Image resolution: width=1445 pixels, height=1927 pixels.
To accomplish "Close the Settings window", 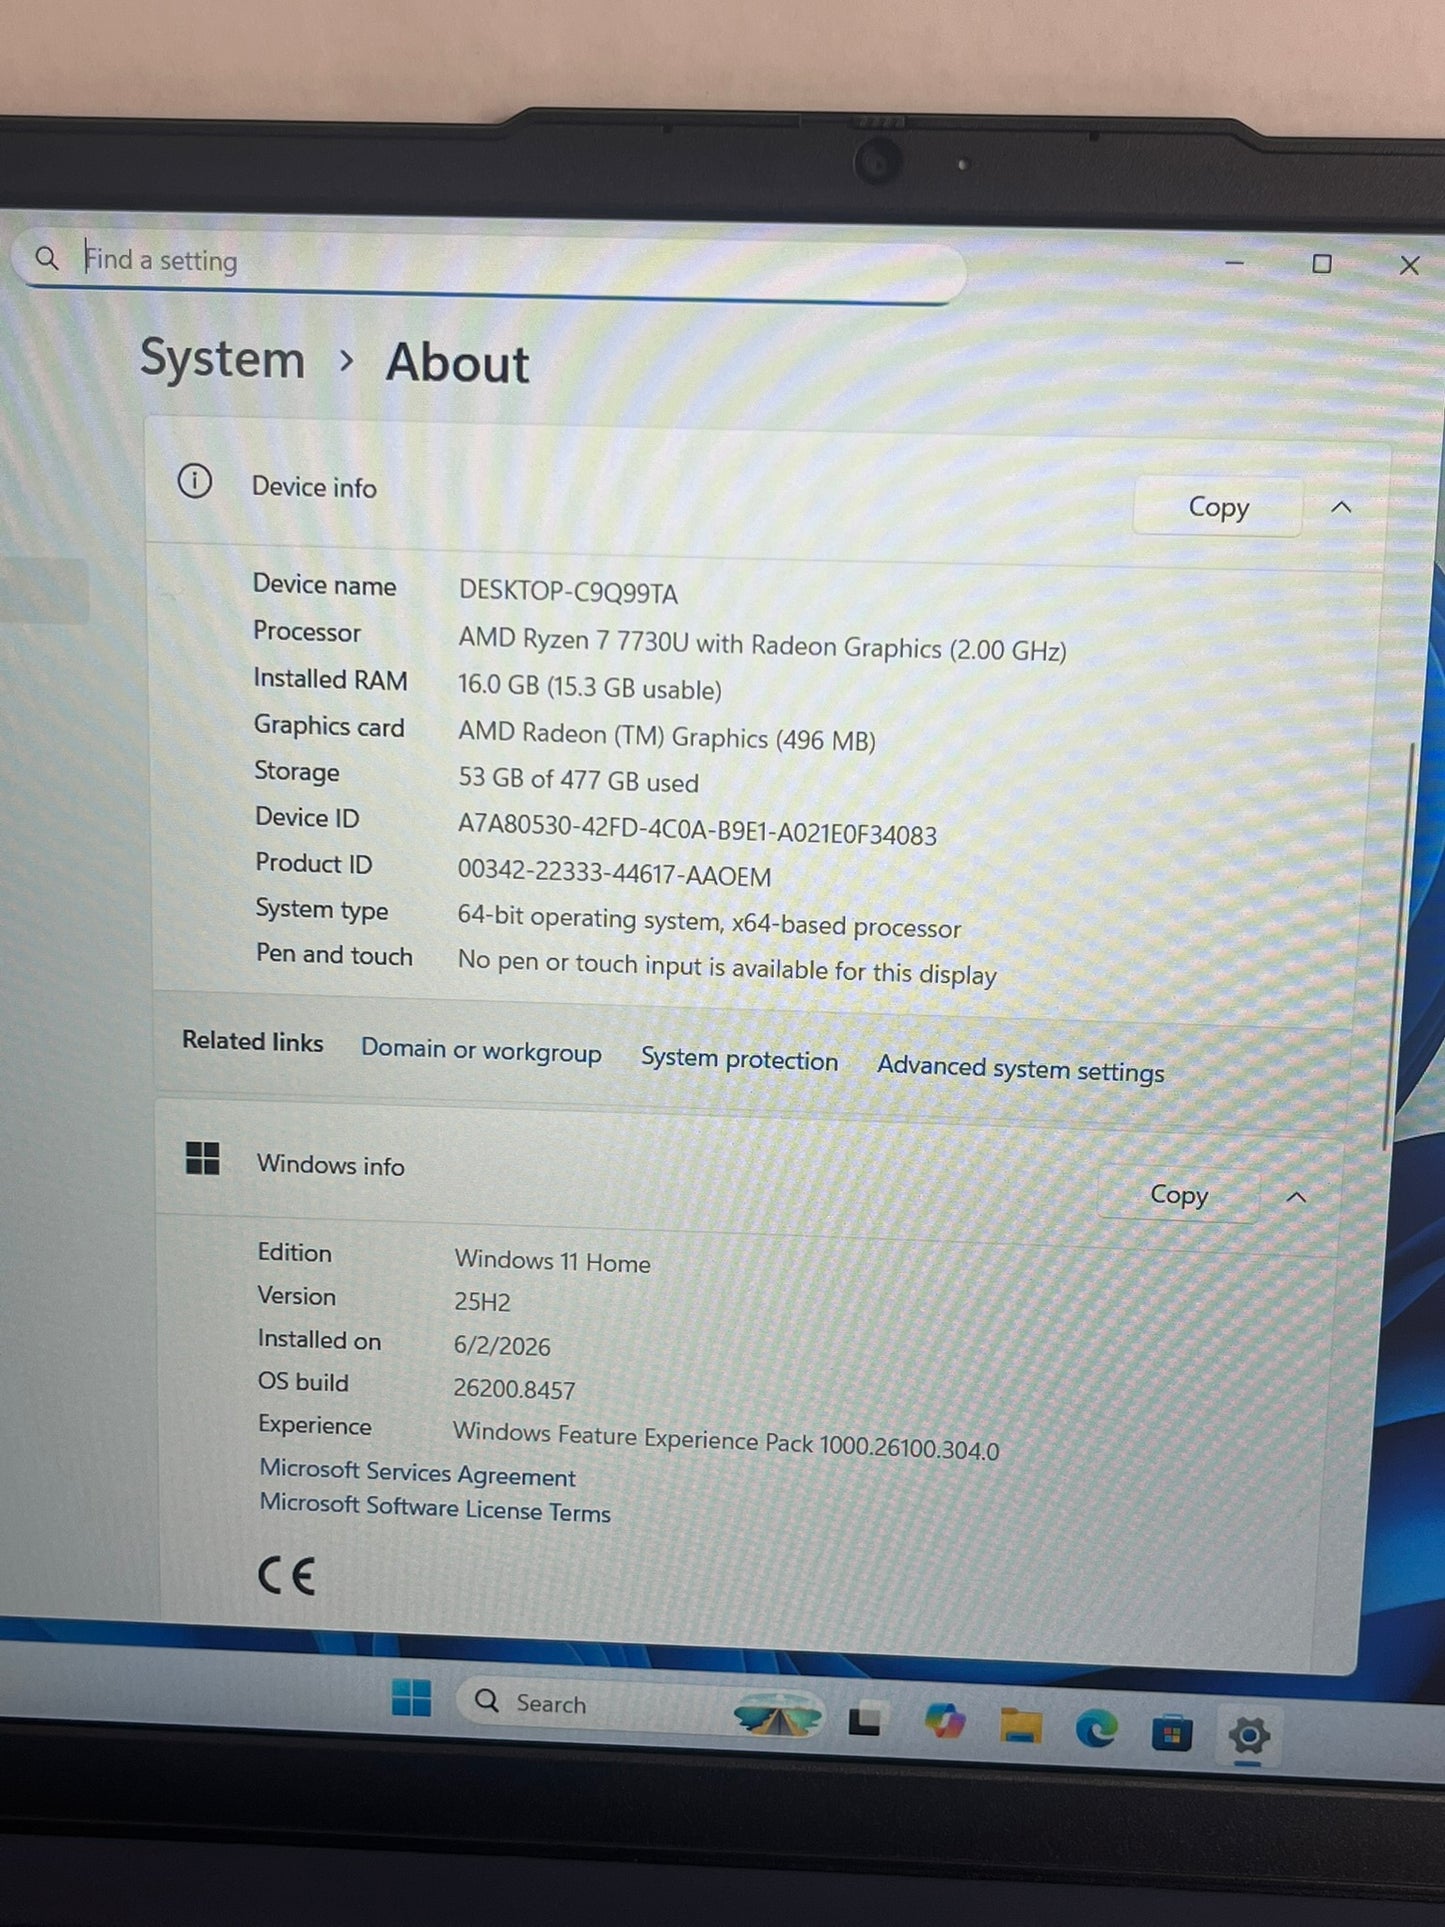I will [x=1410, y=265].
